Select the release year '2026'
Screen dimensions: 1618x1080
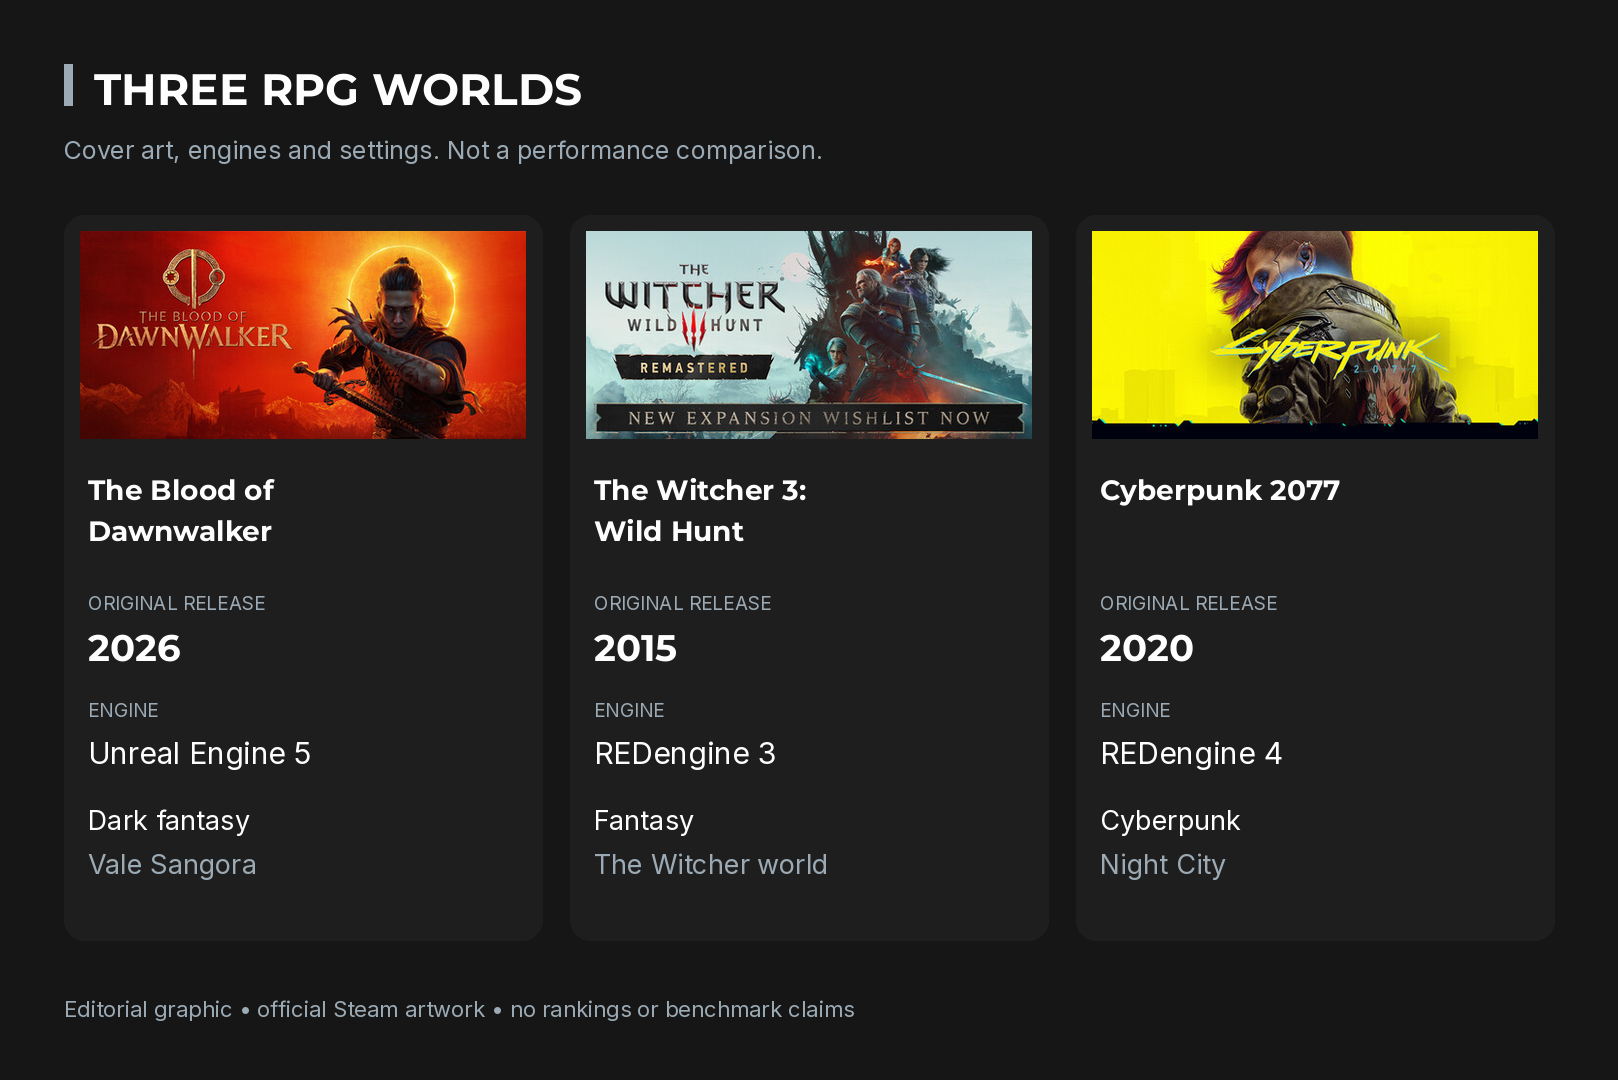point(134,648)
